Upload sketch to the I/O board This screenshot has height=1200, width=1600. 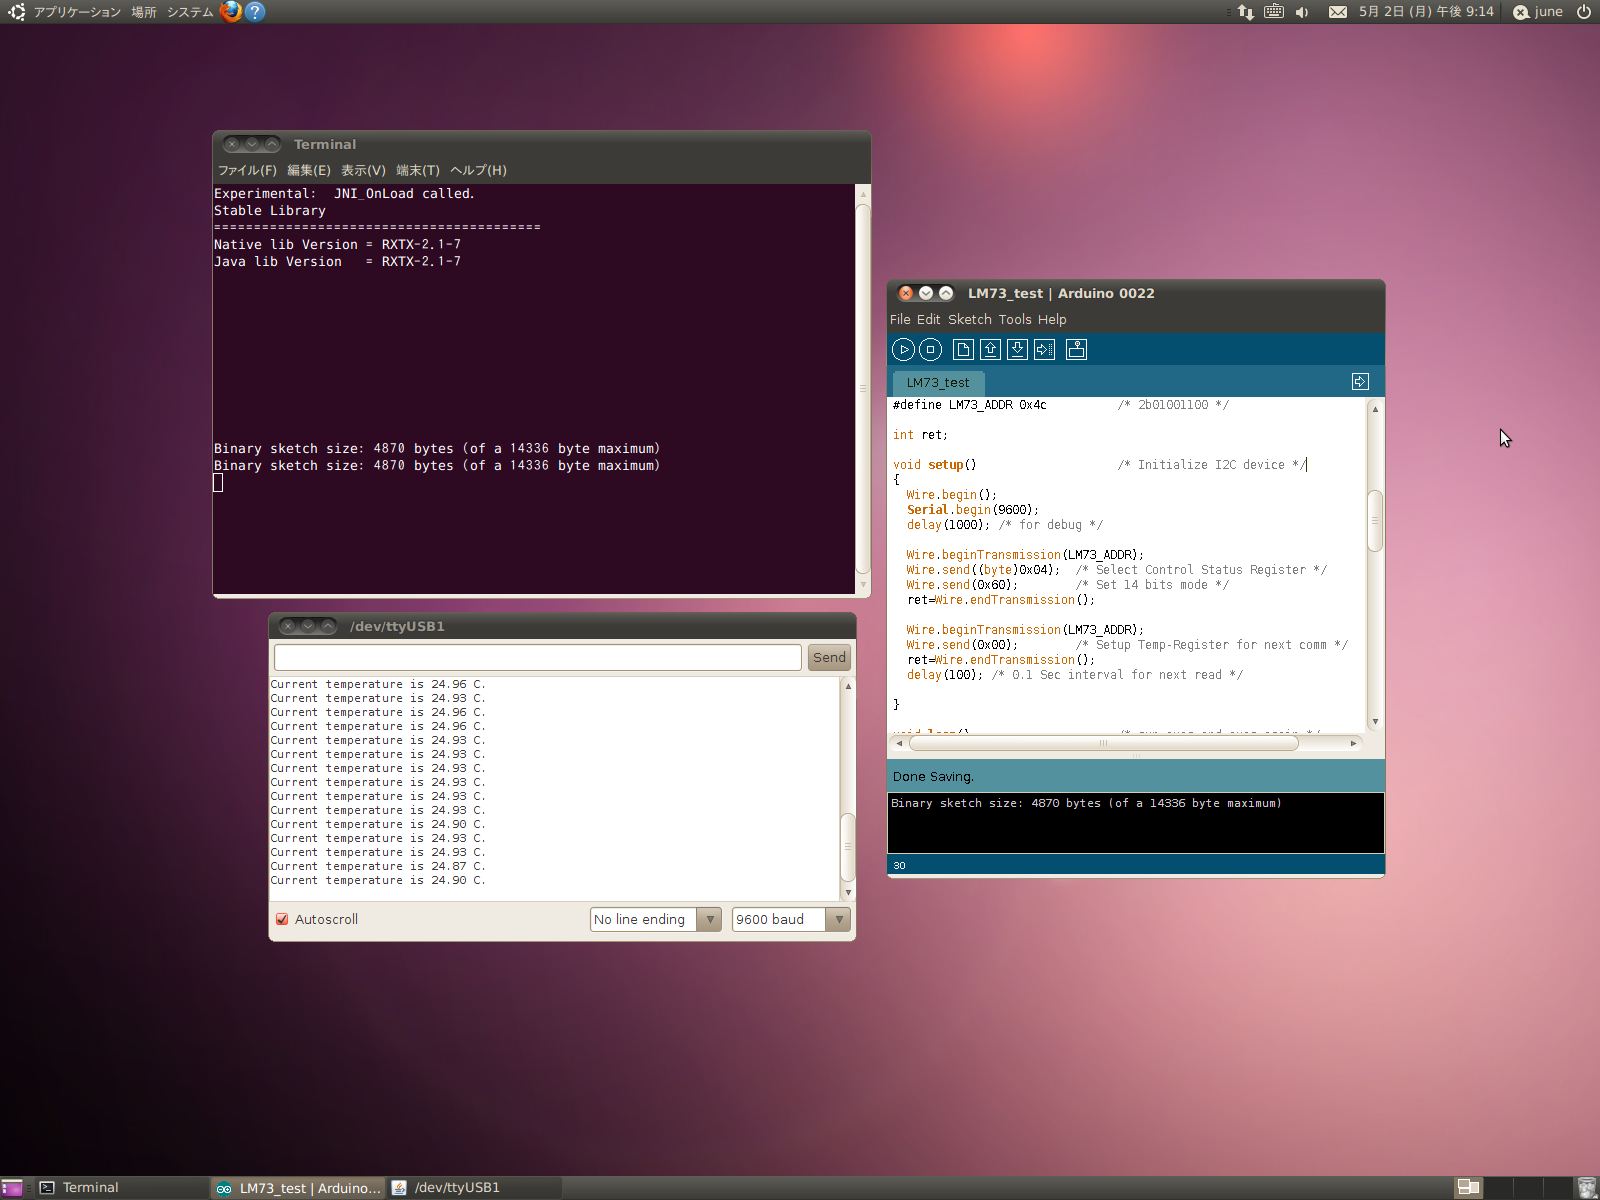coord(1044,349)
